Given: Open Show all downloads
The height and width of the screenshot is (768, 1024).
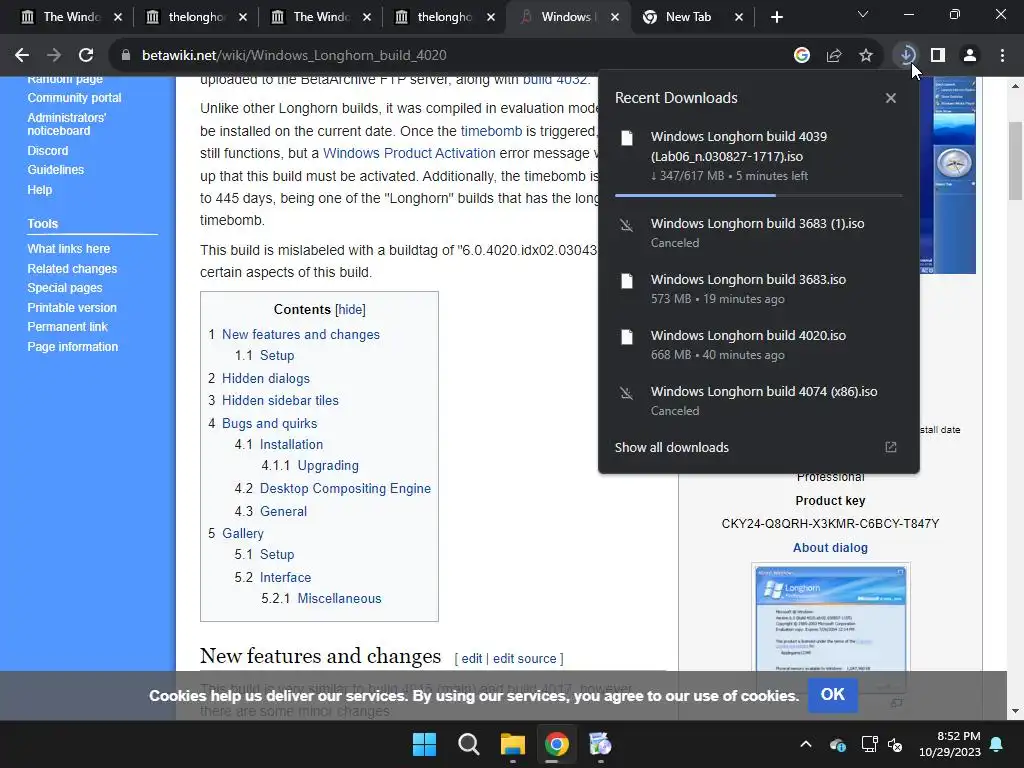Looking at the screenshot, I should [x=671, y=447].
